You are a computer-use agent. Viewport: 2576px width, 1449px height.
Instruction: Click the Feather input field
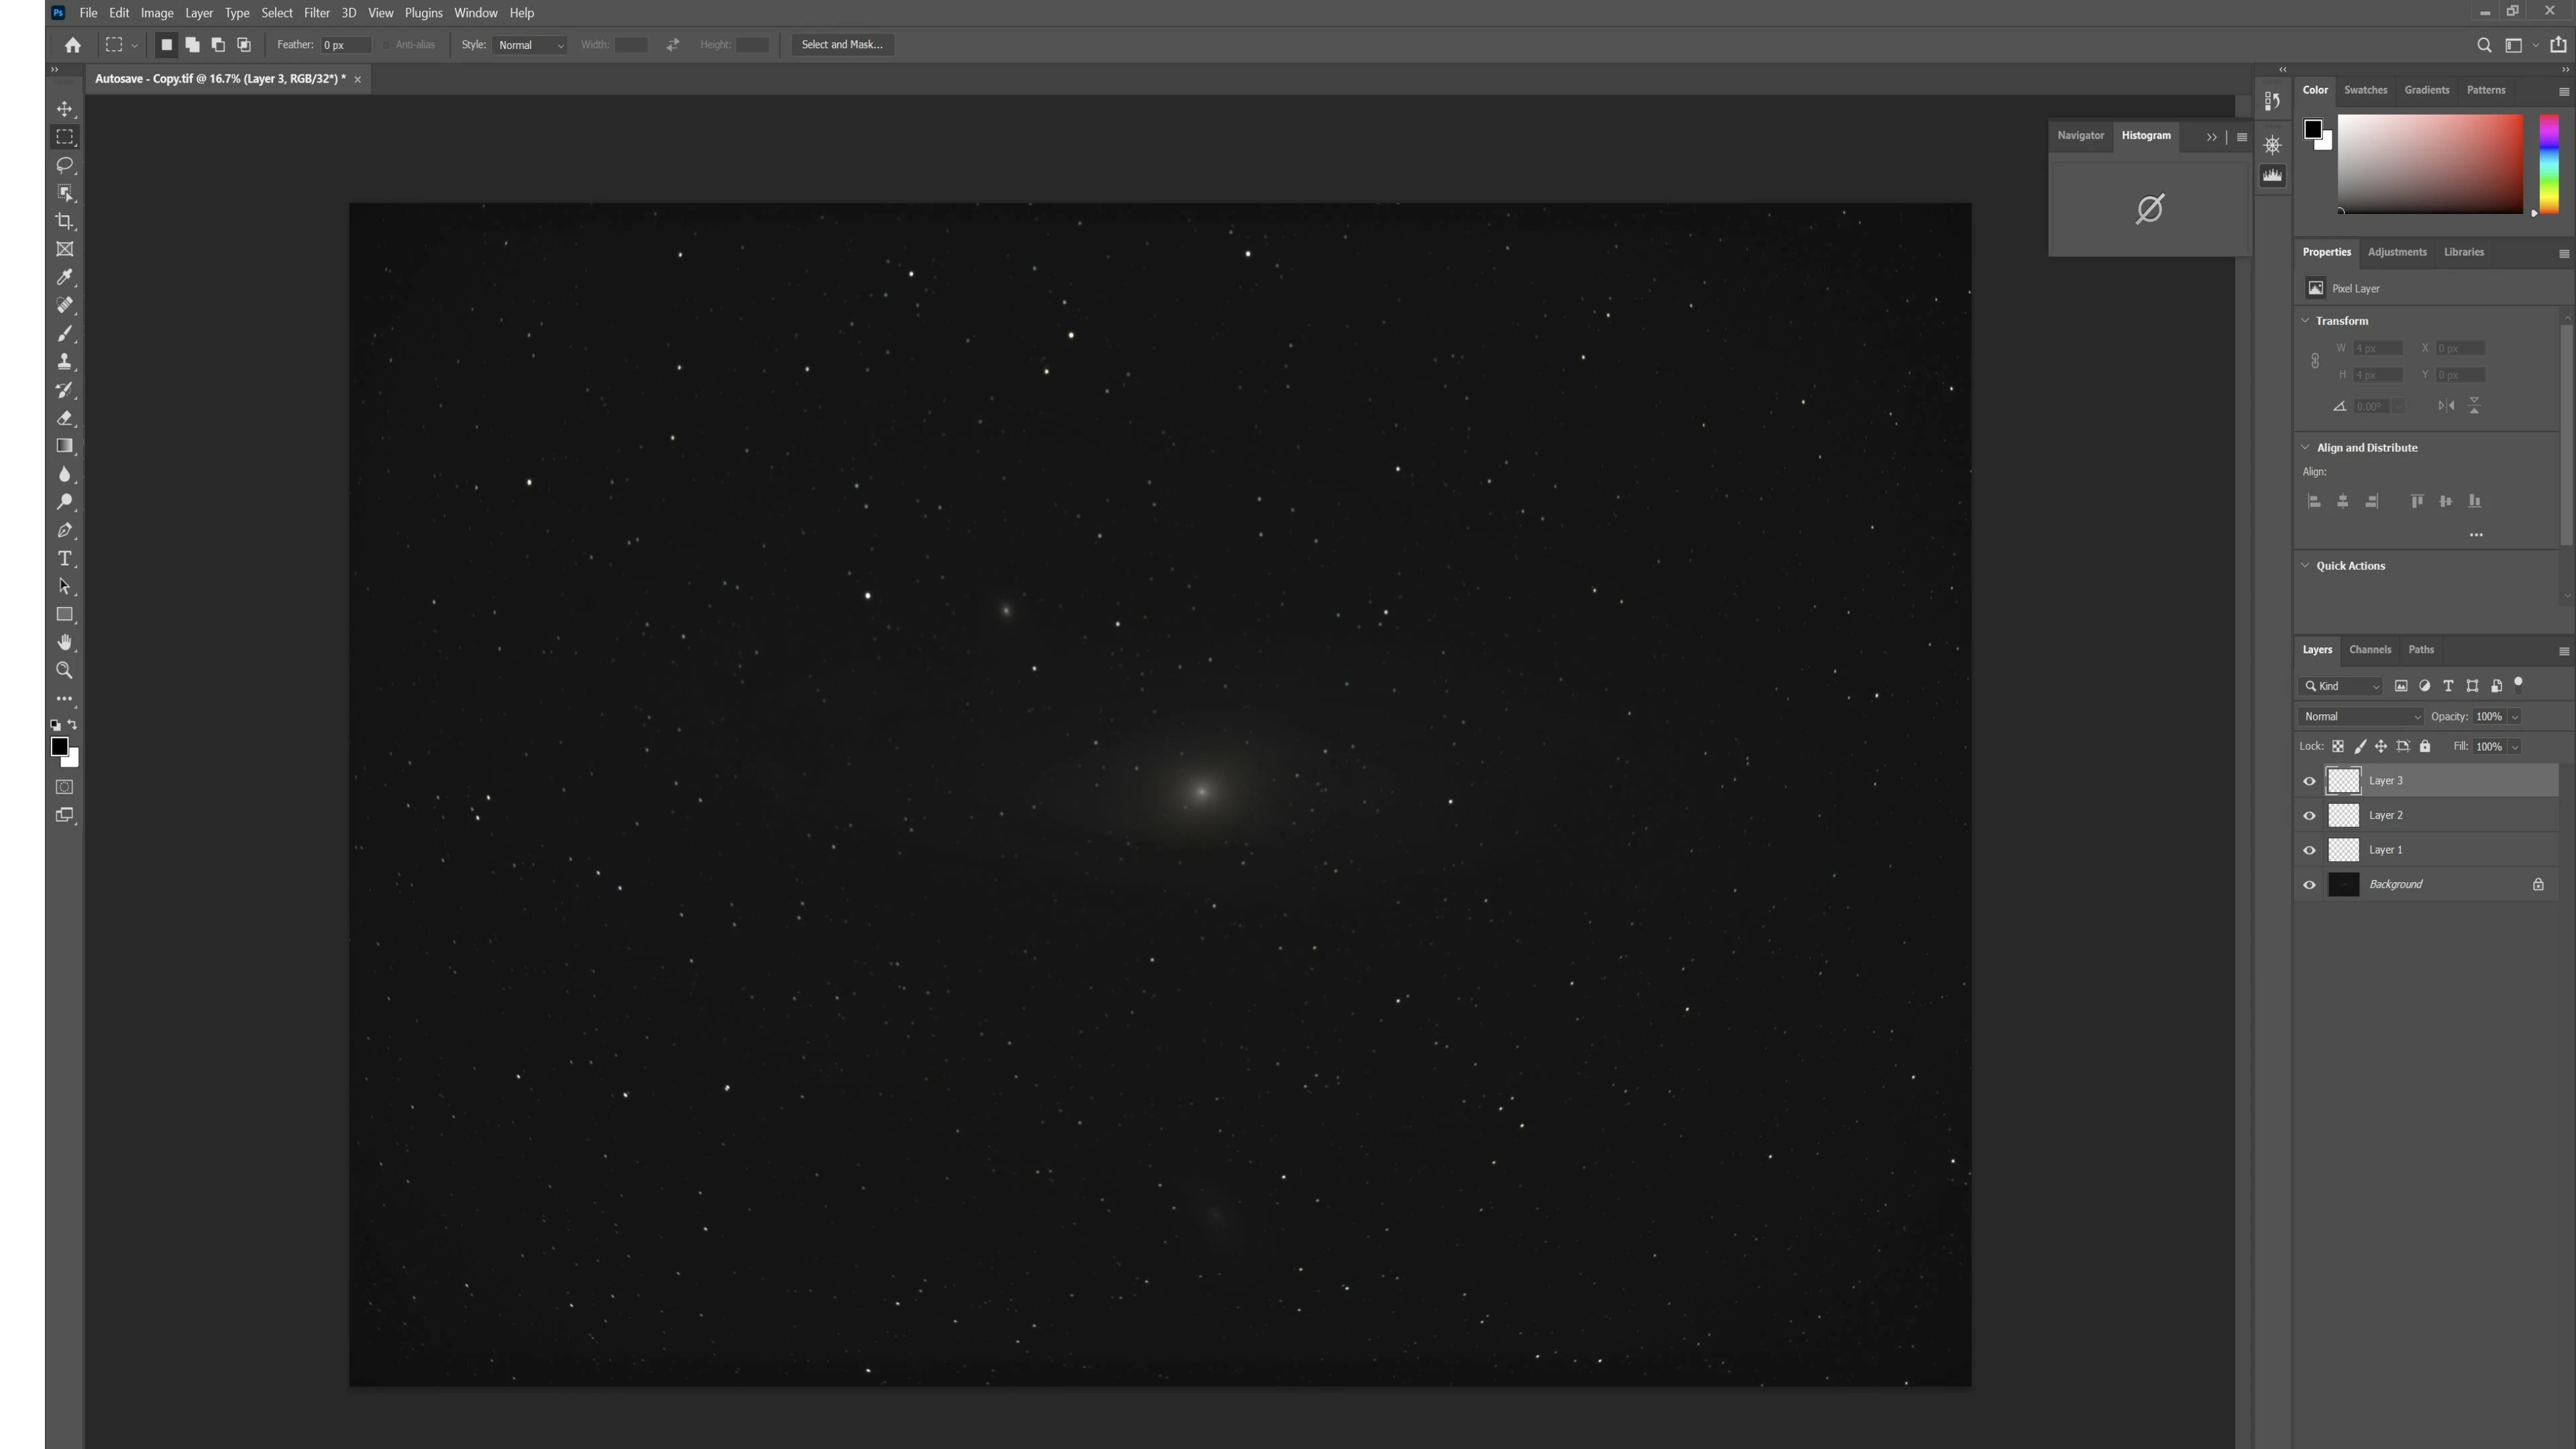click(345, 45)
